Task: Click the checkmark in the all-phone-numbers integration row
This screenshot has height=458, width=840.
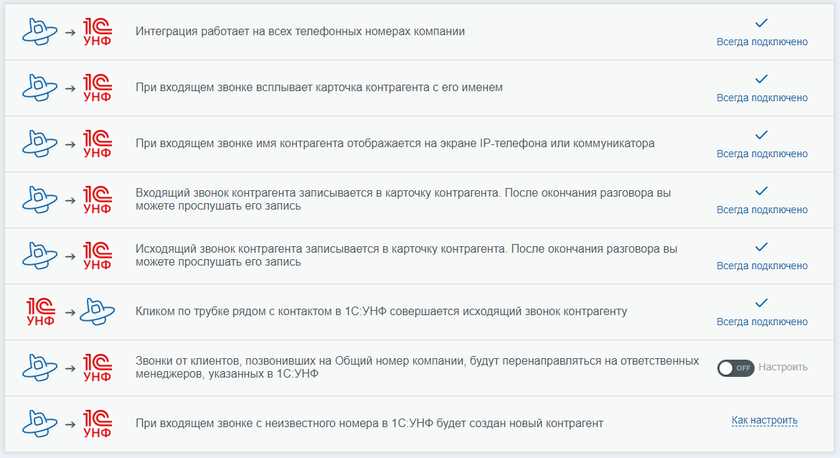Action: 761,22
